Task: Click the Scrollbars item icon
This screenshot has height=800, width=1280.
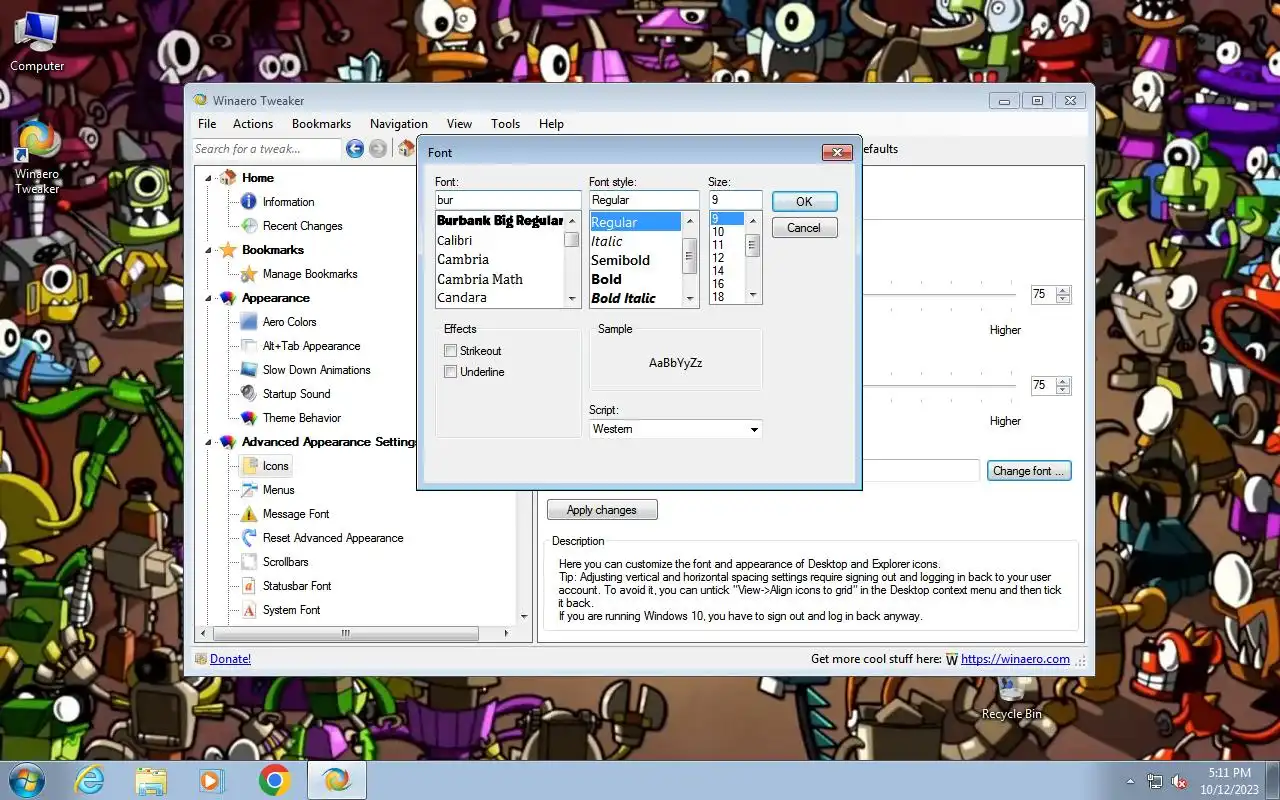Action: coord(249,562)
